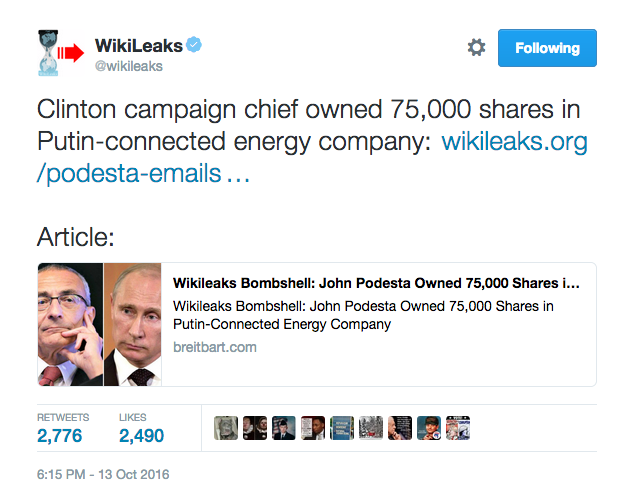Toggle the Following button
The width and height of the screenshot is (635, 489).
547,48
